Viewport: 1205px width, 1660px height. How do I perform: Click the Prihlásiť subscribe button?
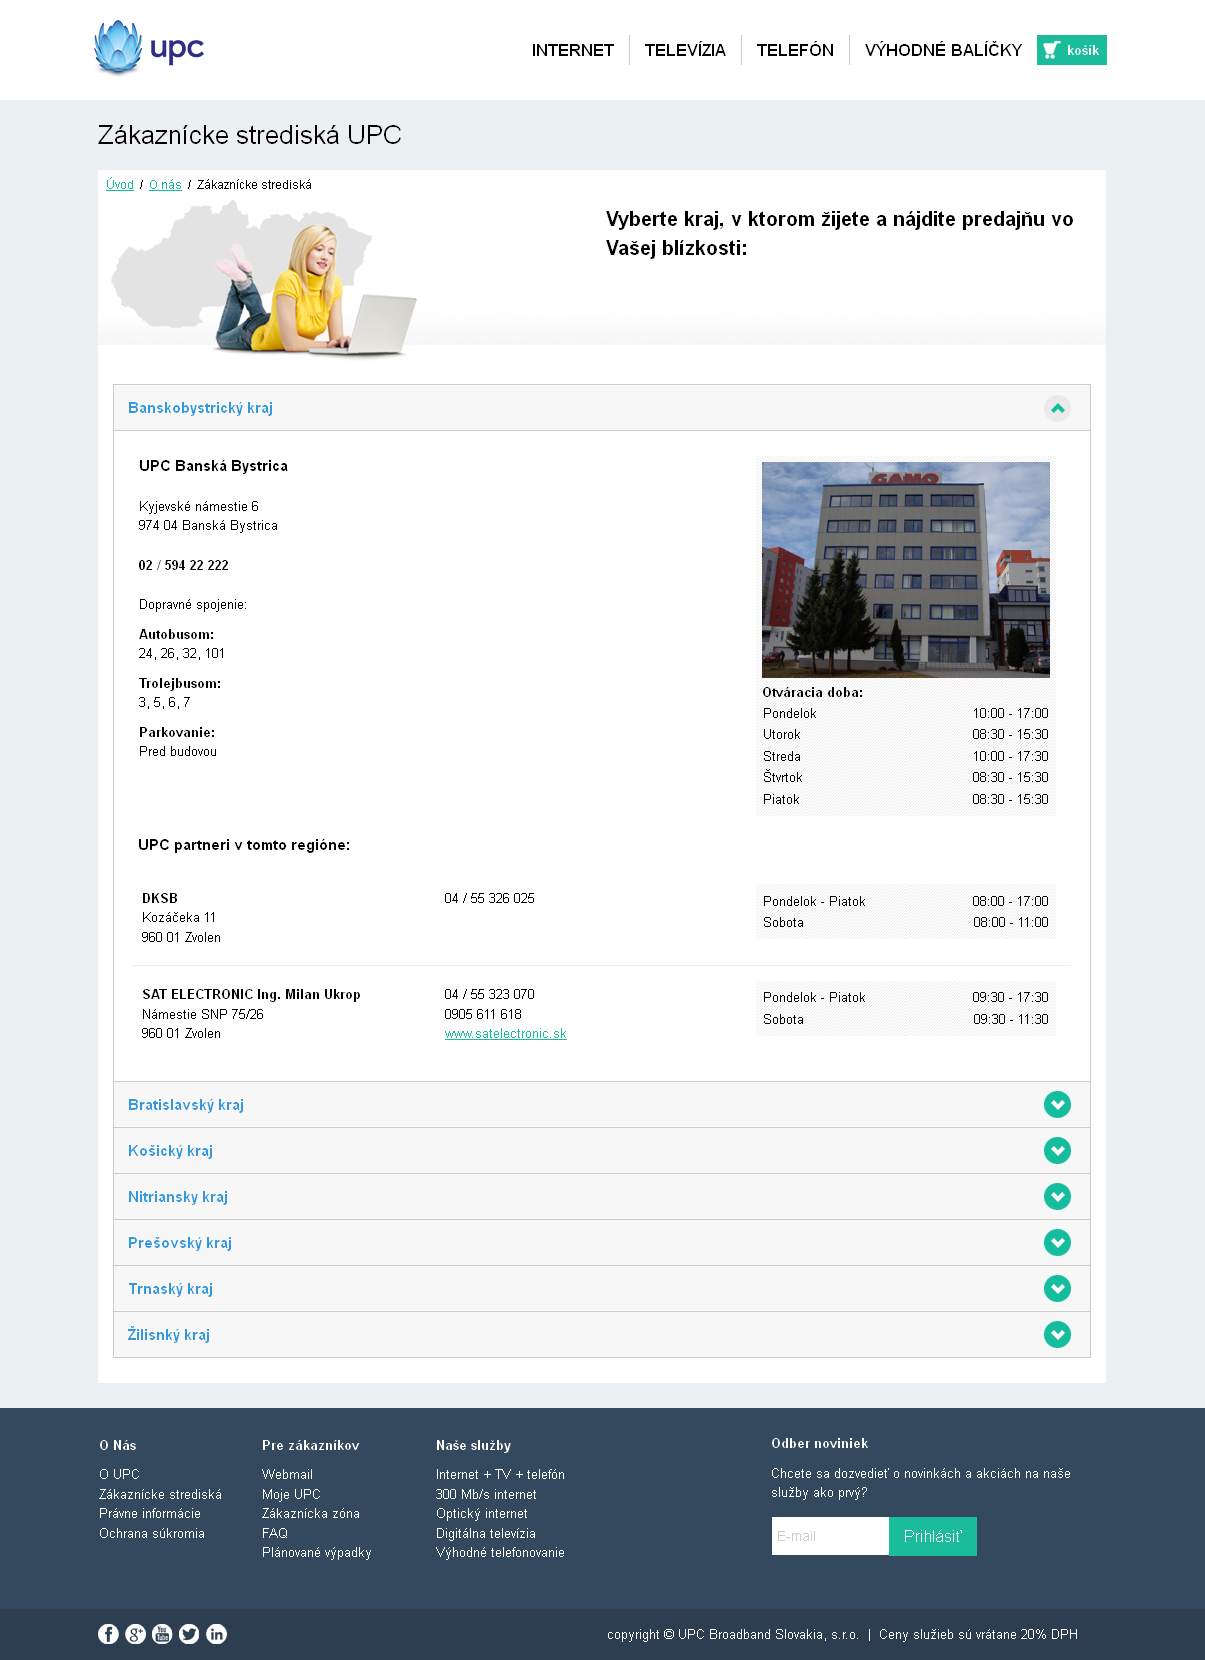tap(933, 1536)
